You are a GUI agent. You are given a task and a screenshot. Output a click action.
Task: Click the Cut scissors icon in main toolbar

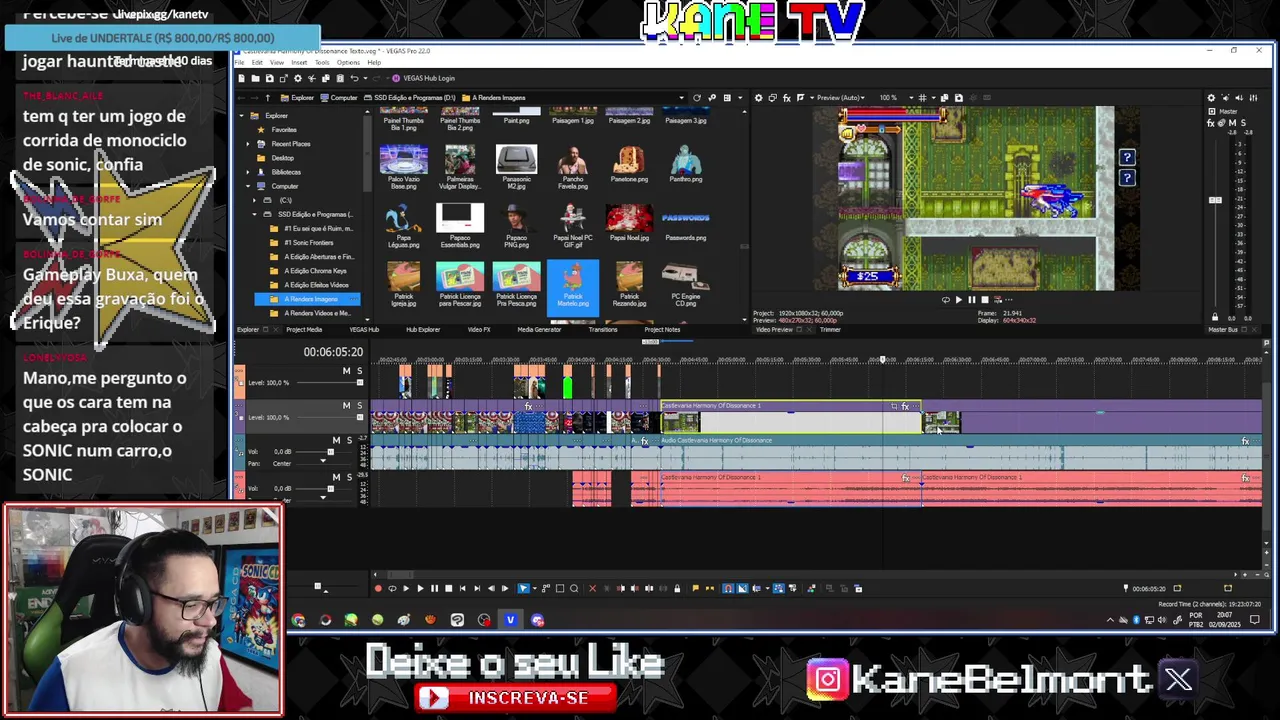(312, 78)
